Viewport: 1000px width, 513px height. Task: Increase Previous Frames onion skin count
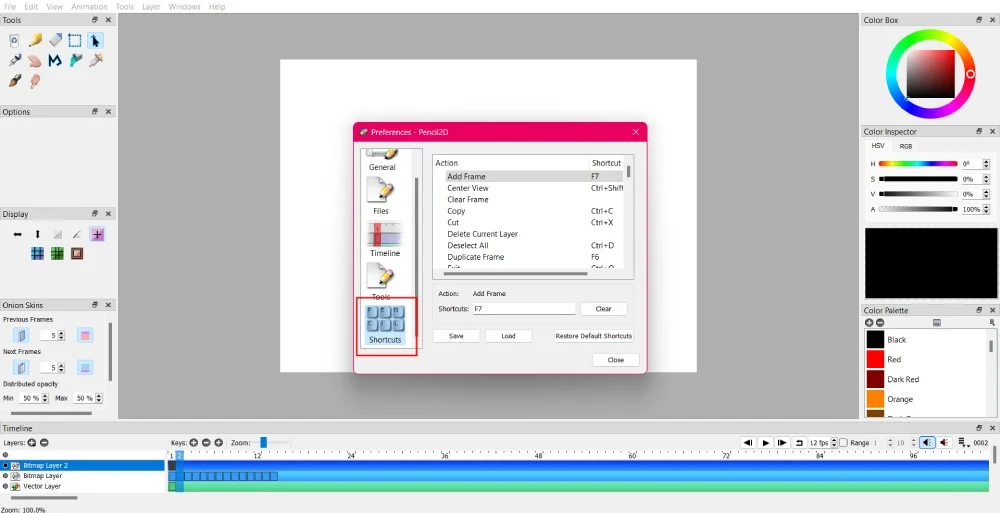click(62, 333)
